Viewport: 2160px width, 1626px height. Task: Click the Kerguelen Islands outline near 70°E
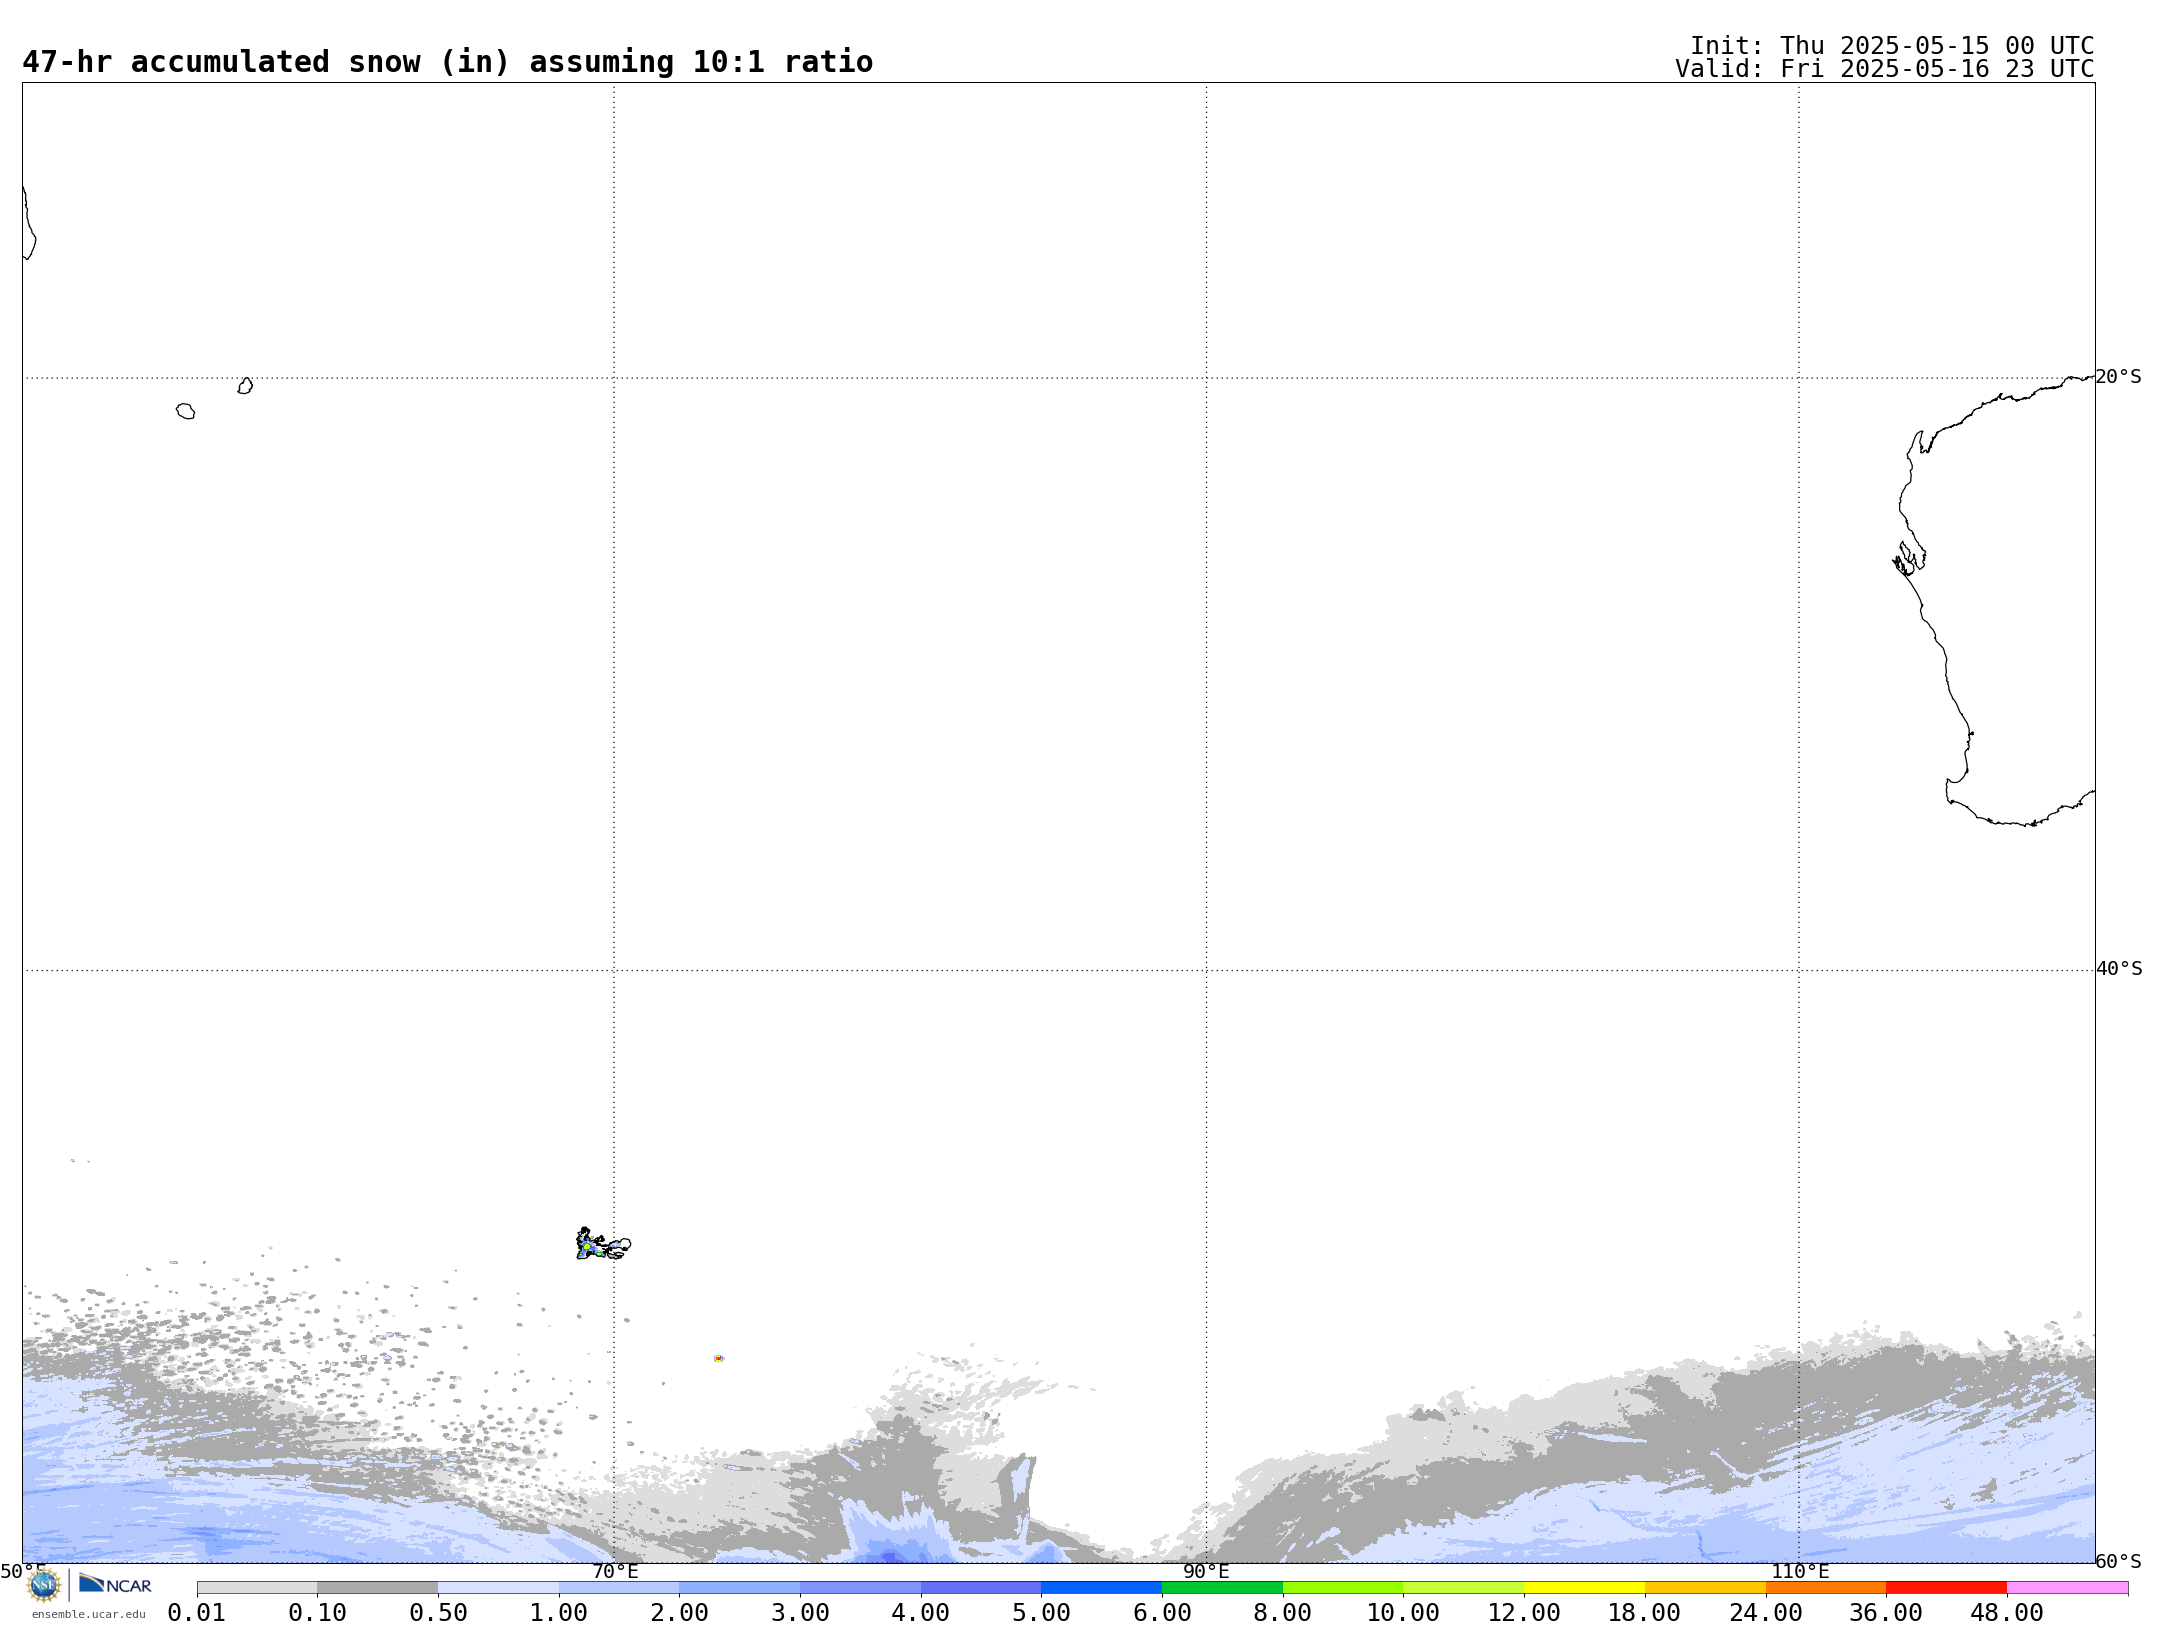(603, 1244)
